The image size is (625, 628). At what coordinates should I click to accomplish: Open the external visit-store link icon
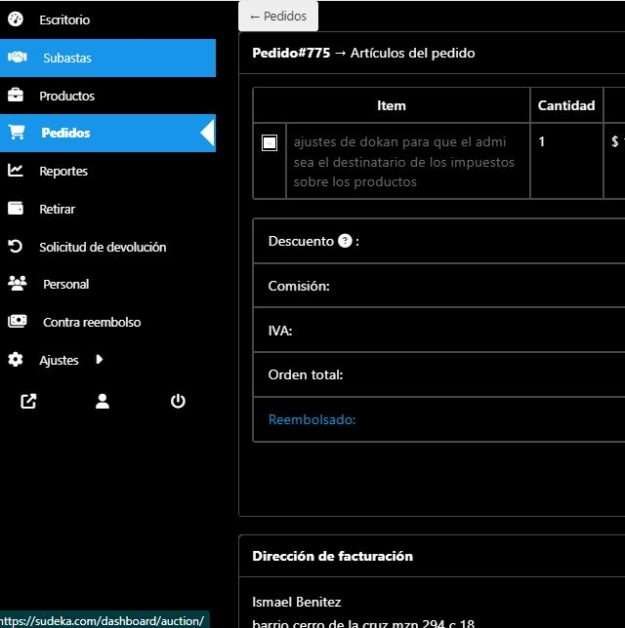click(x=28, y=401)
